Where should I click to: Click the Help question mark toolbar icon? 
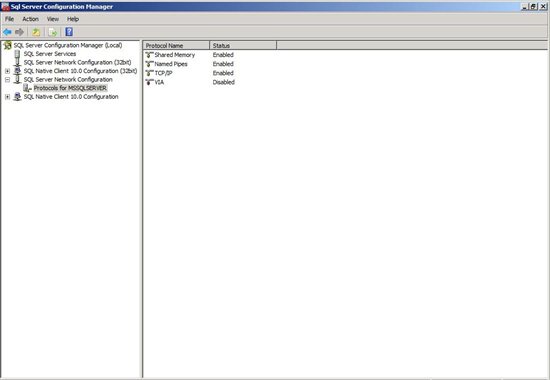[x=69, y=32]
